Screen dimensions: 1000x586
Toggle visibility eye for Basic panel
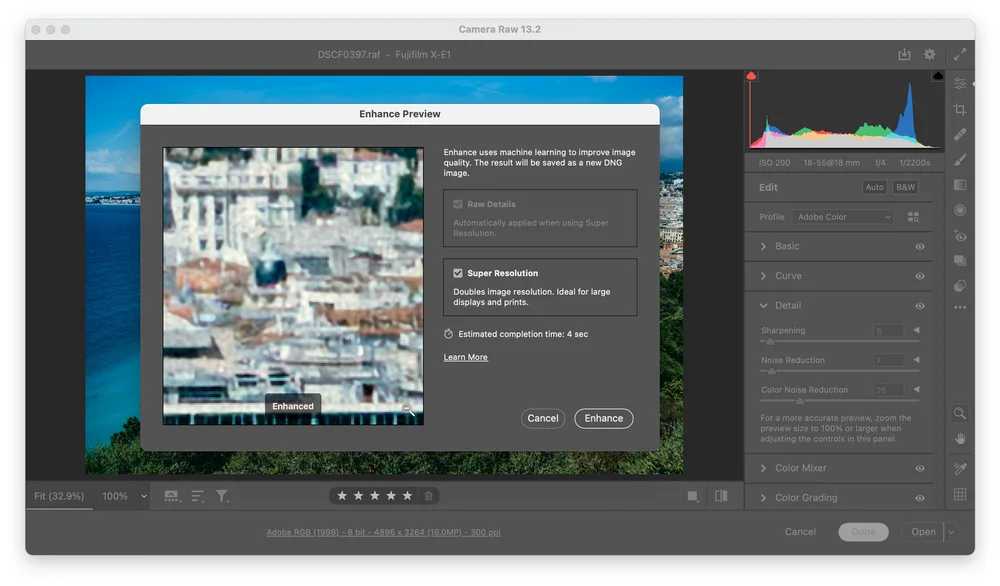point(920,246)
